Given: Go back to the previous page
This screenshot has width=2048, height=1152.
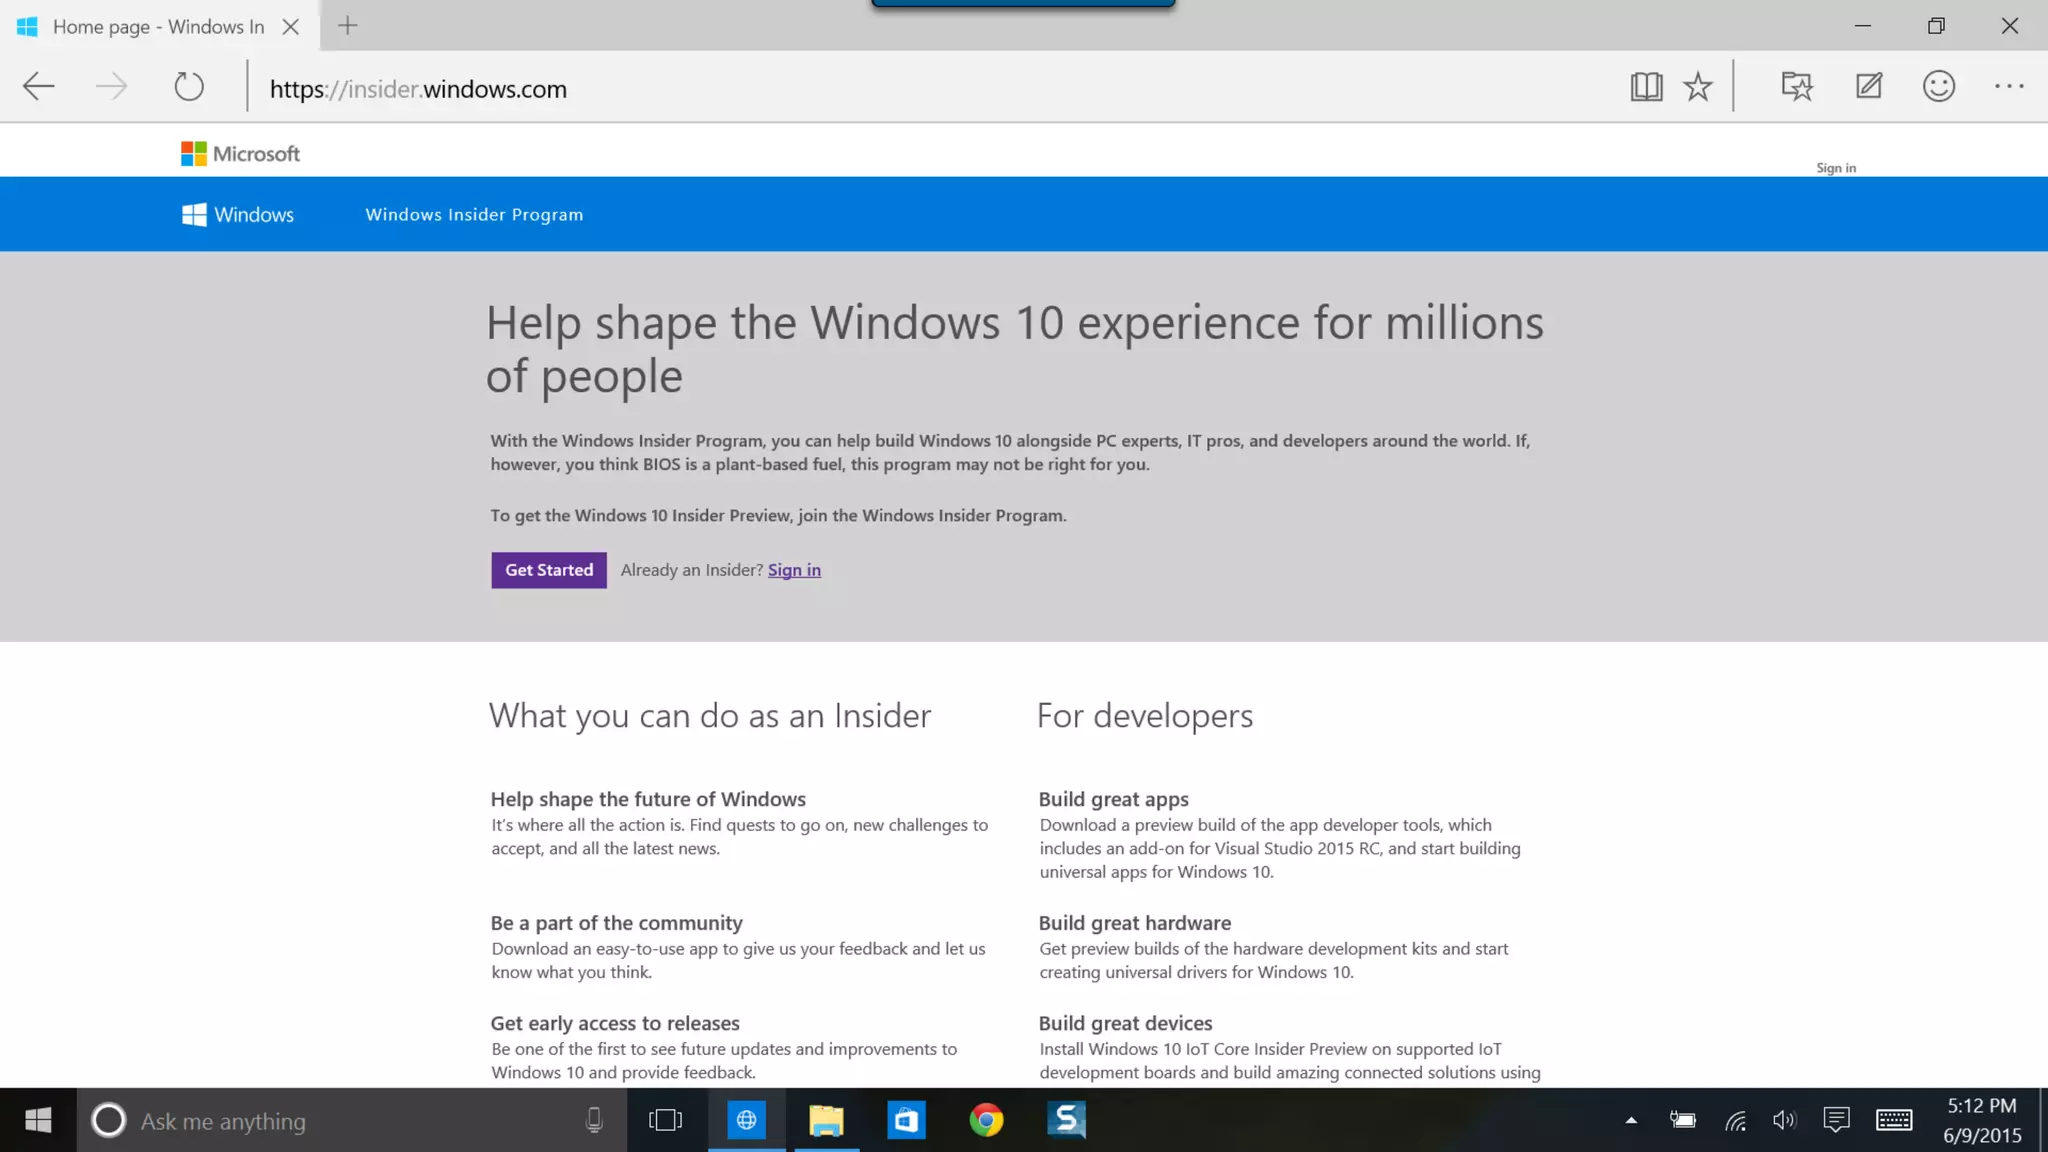Looking at the screenshot, I should click(x=38, y=87).
